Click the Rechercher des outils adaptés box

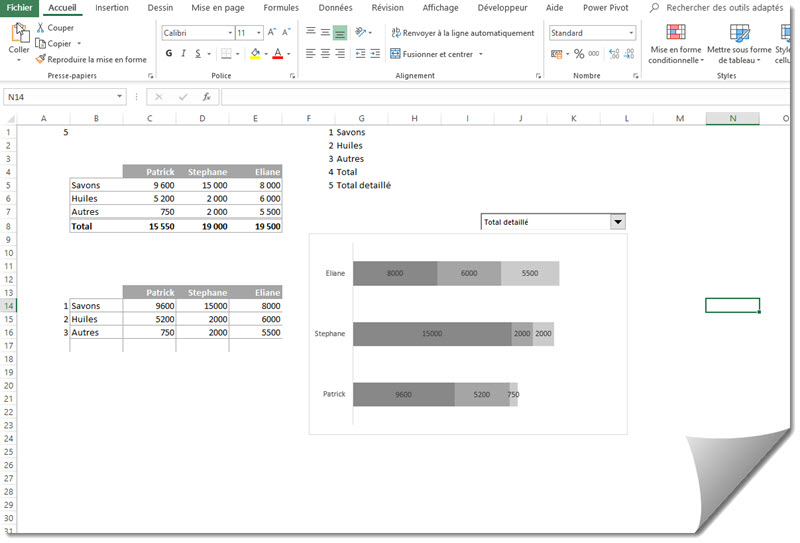pos(718,8)
